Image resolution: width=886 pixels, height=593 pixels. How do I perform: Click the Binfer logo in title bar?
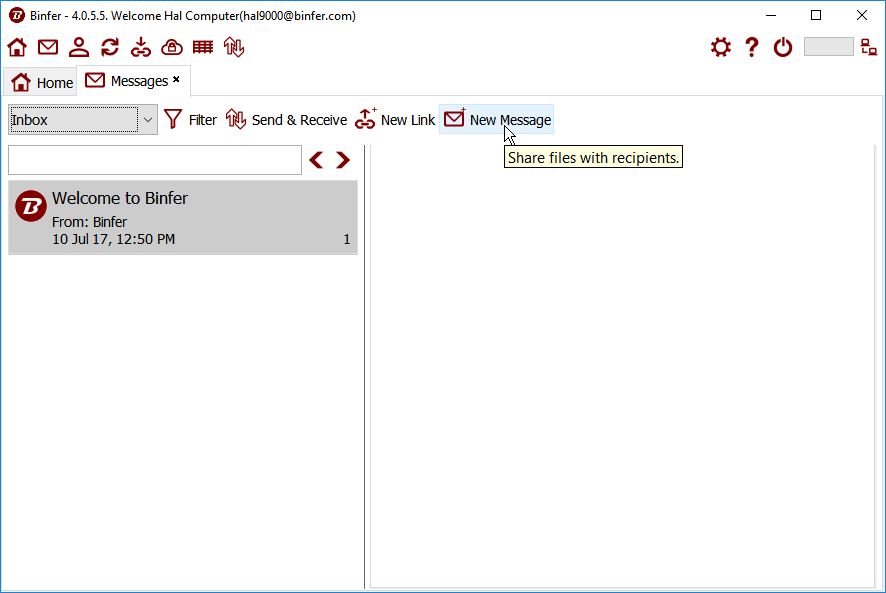tap(17, 15)
